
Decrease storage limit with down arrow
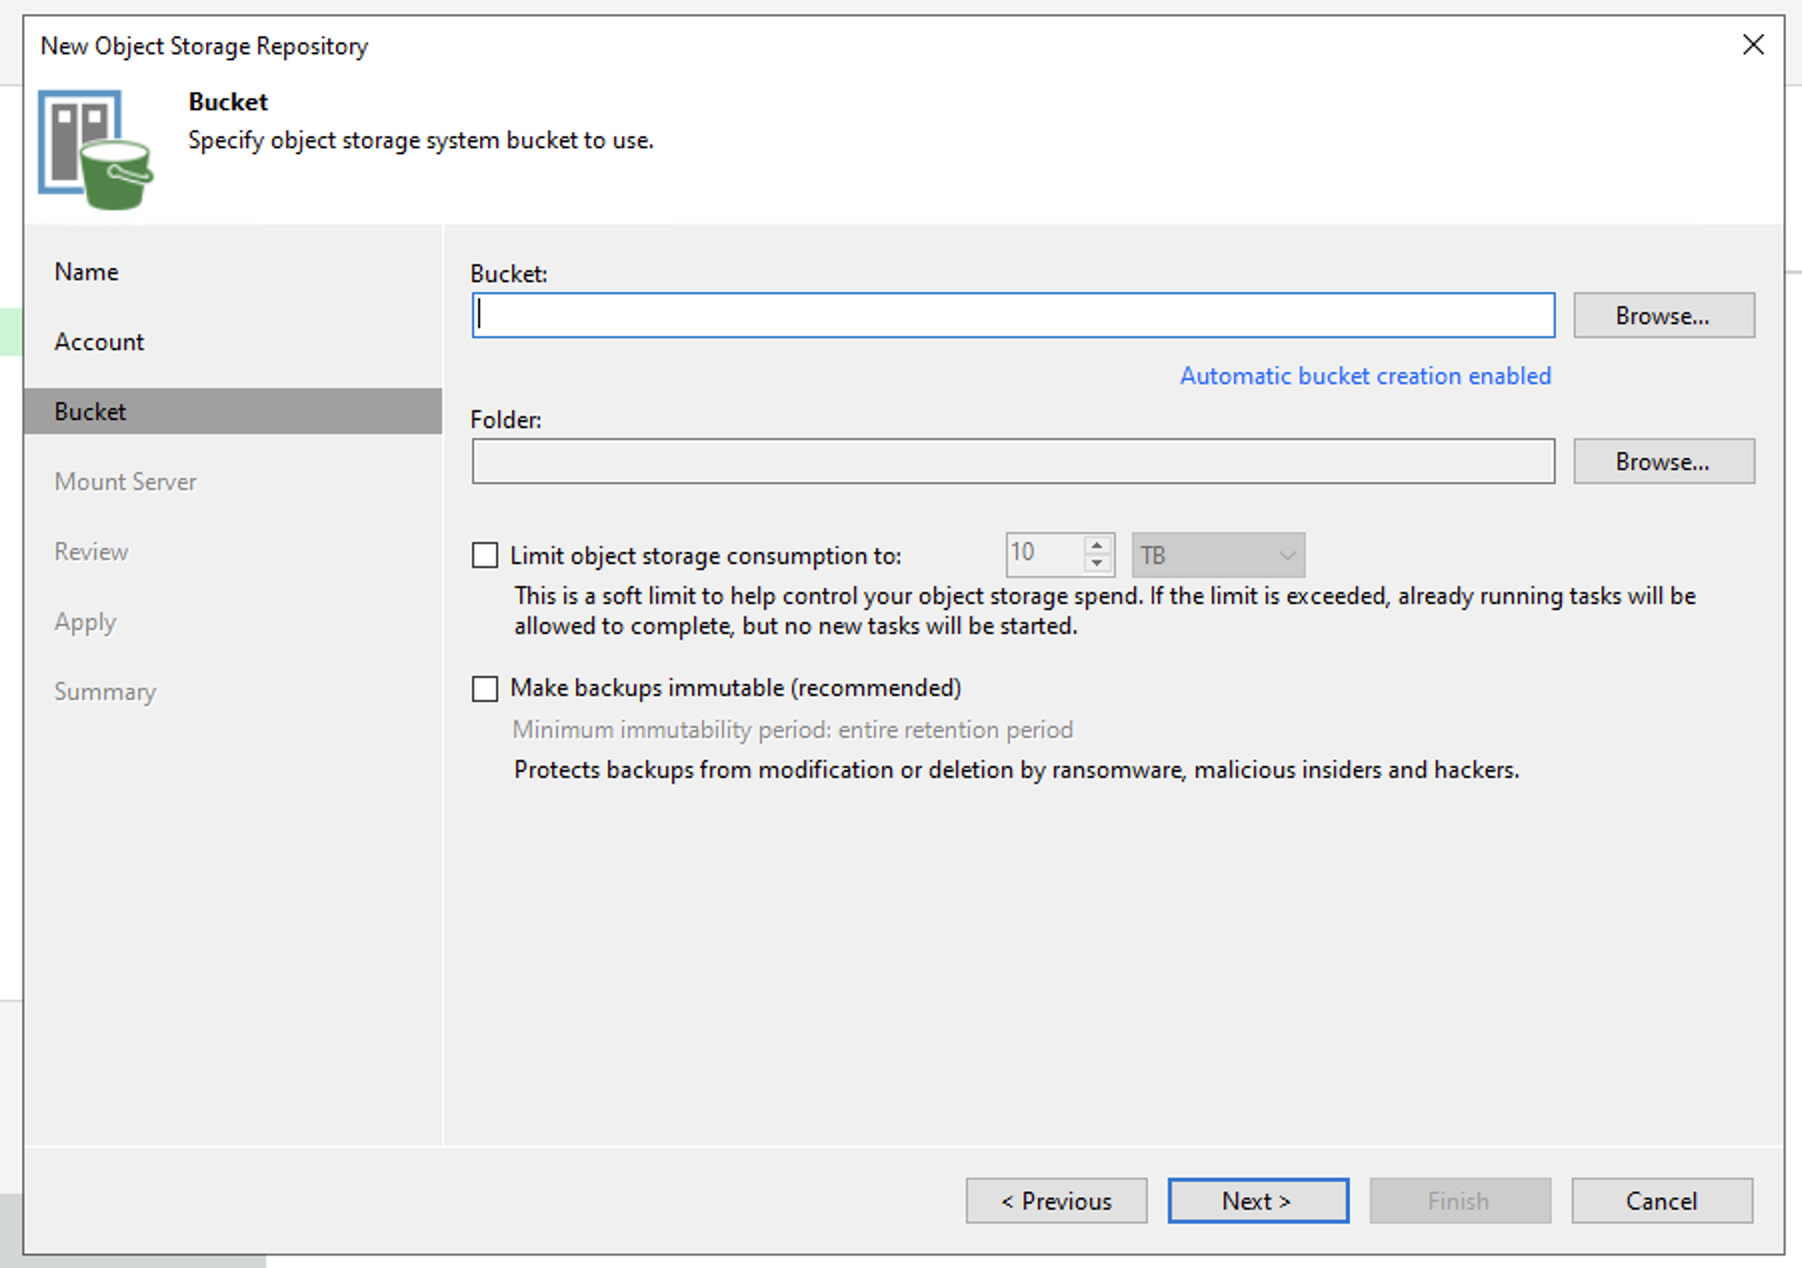tap(1097, 564)
